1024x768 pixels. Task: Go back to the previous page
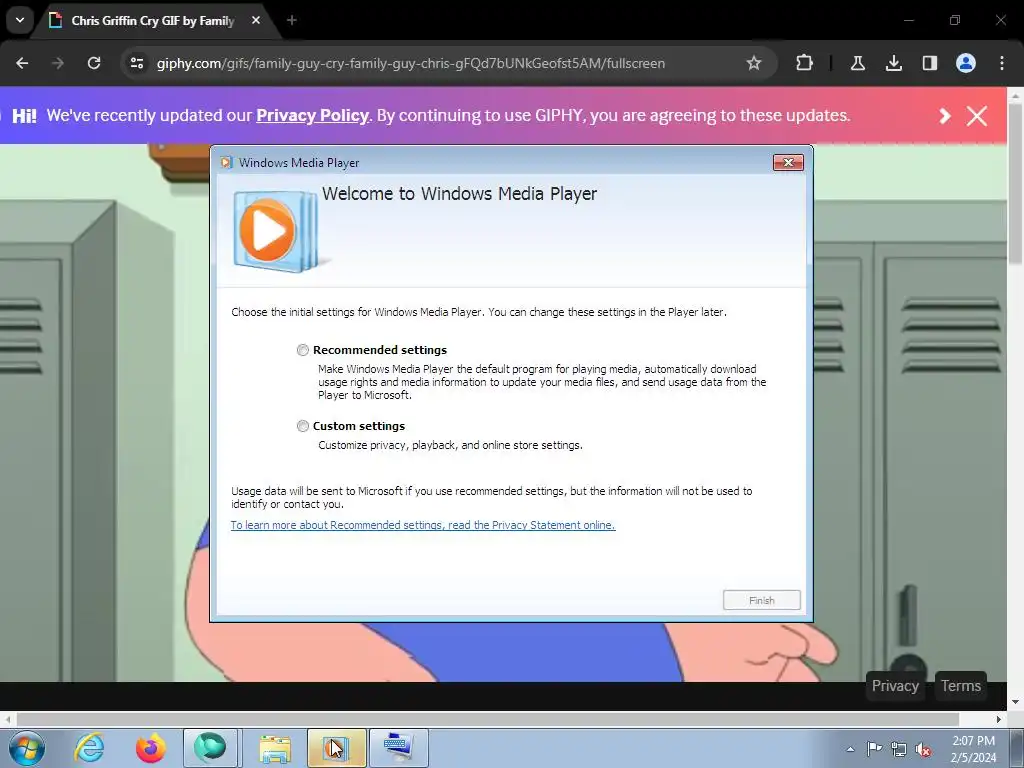(x=22, y=63)
